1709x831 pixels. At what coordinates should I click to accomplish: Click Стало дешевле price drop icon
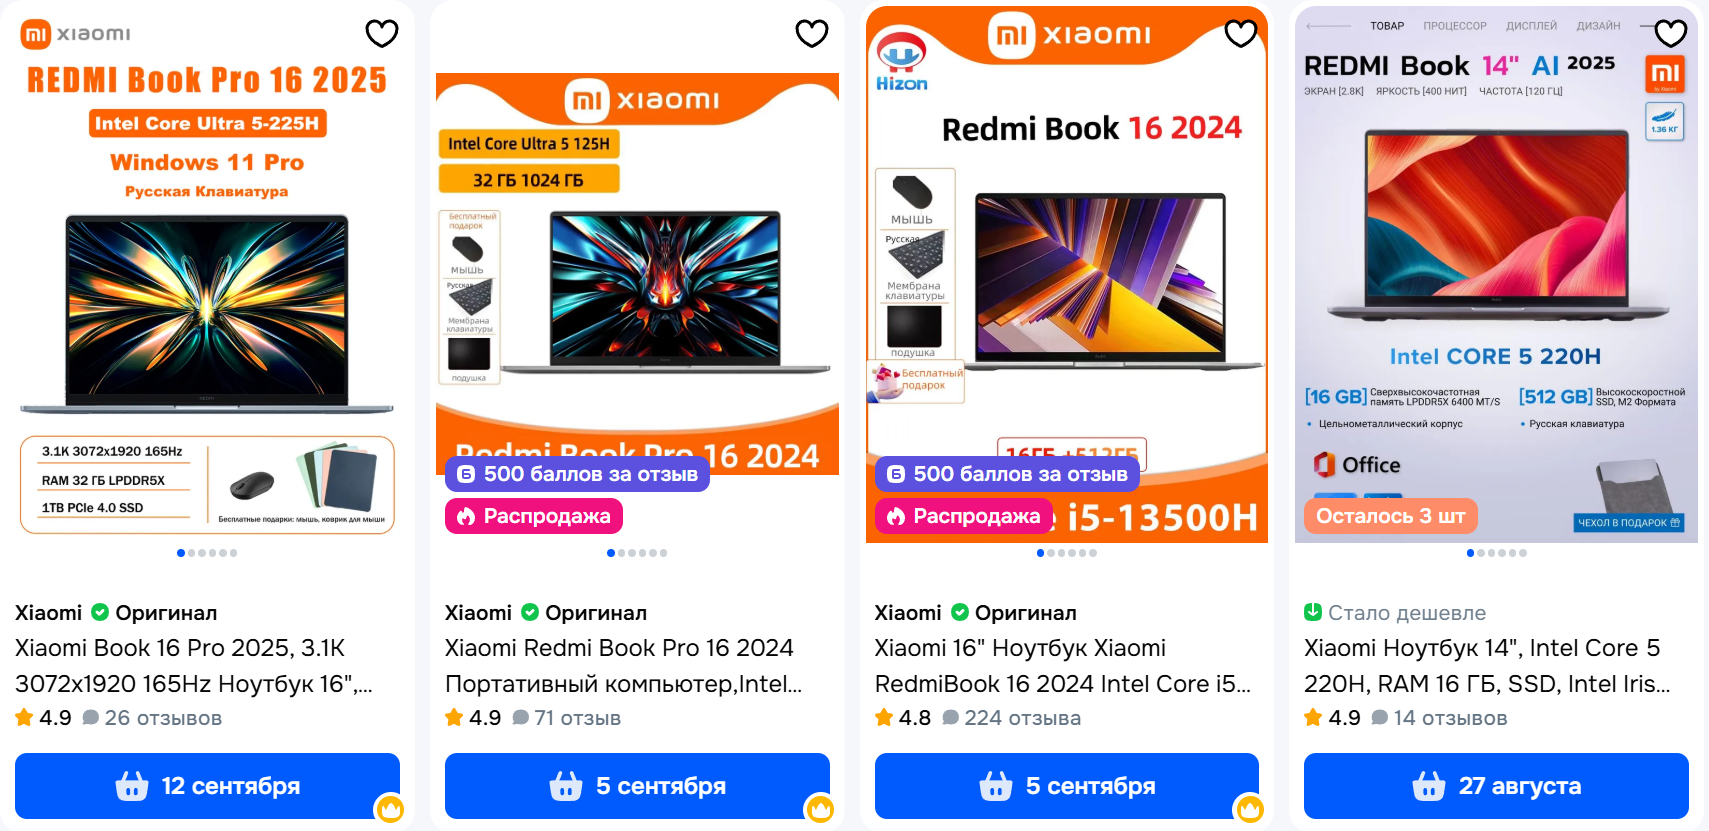tap(1313, 612)
